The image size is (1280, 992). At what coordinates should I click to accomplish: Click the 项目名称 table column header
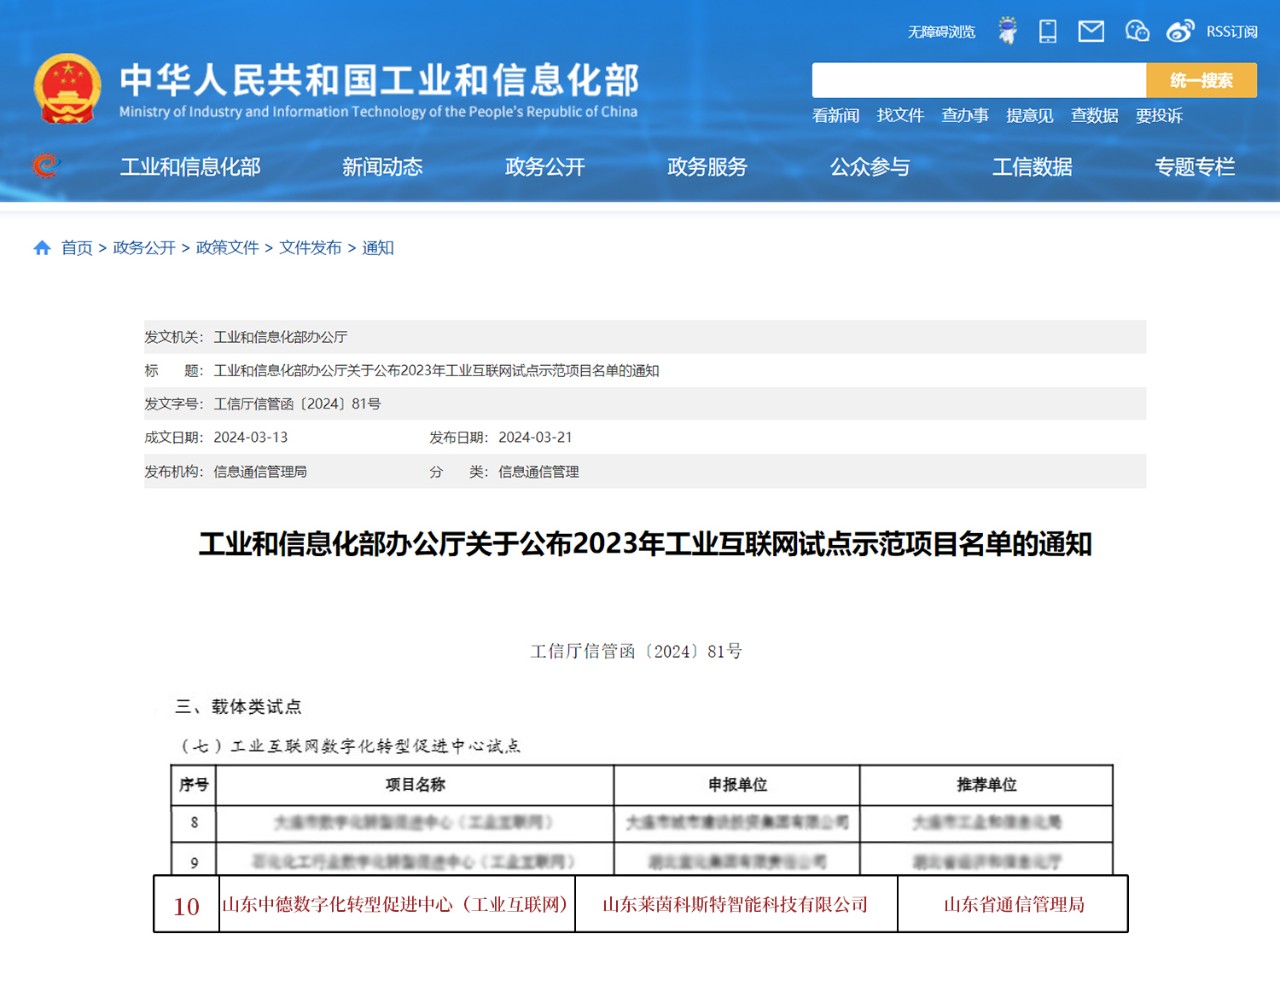(415, 785)
